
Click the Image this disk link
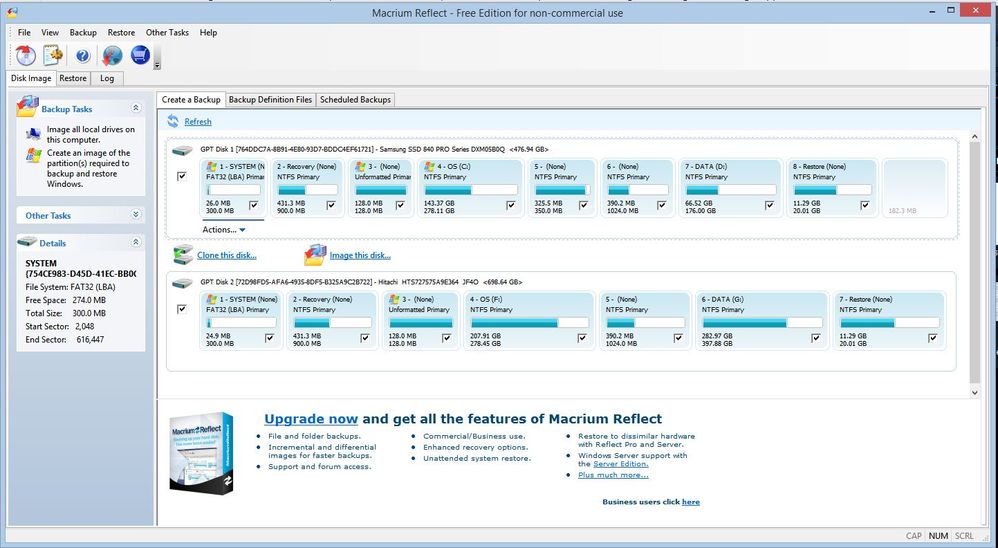(360, 255)
